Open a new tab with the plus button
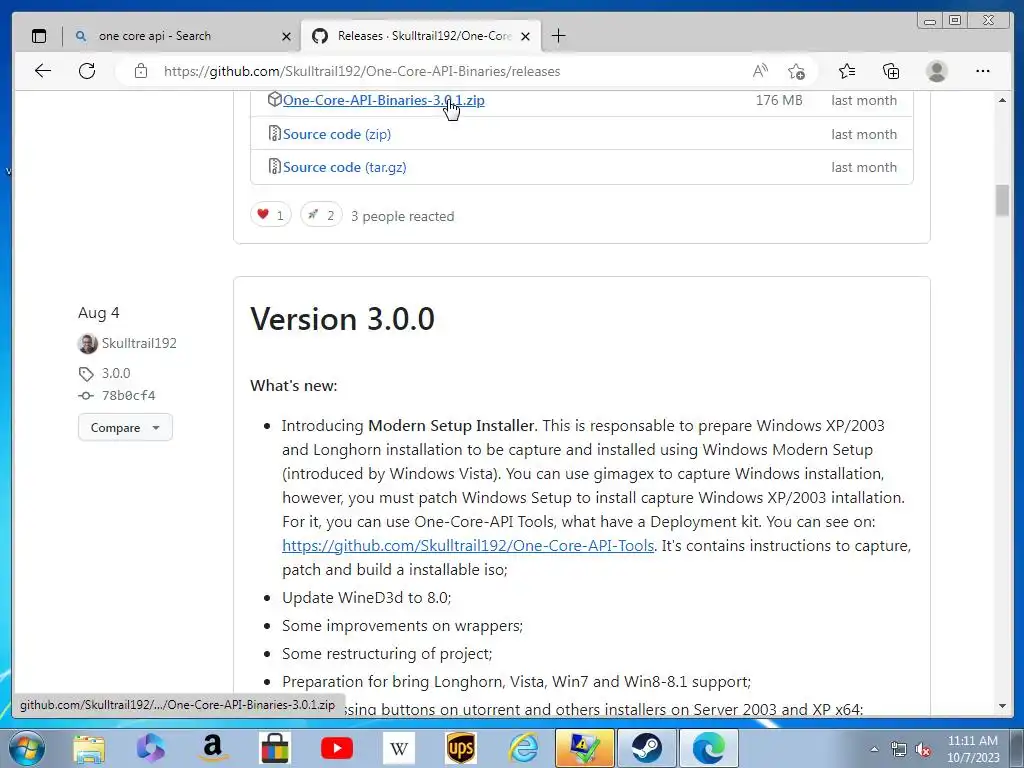Image resolution: width=1024 pixels, height=768 pixels. point(558,36)
